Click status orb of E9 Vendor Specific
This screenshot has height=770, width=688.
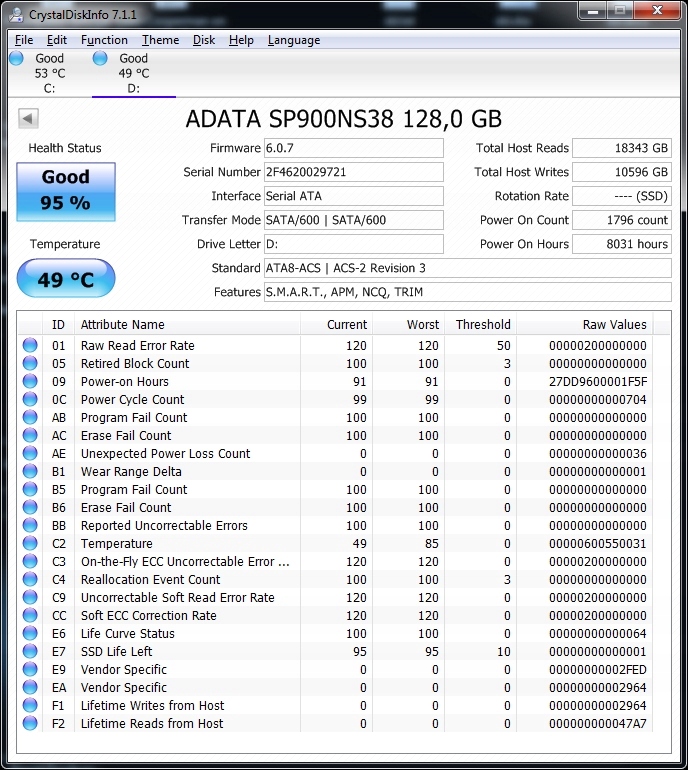pos(30,669)
